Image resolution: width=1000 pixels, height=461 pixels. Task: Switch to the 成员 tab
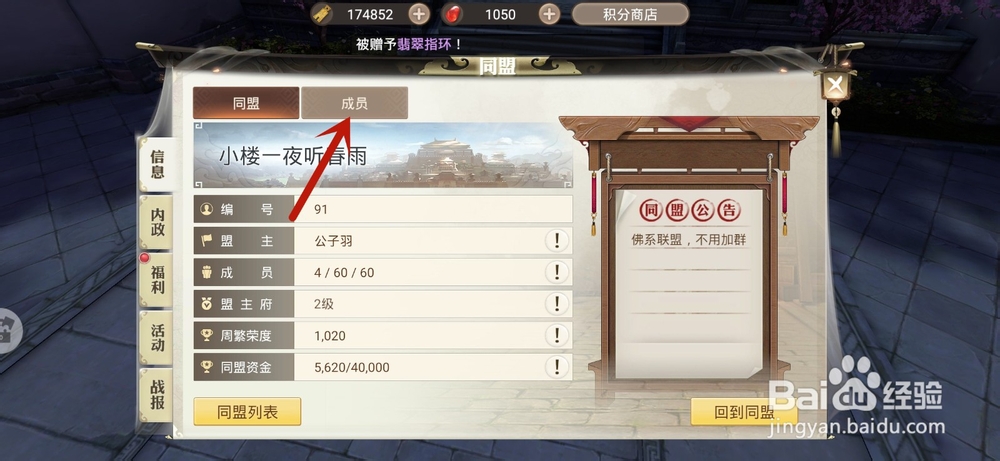tap(355, 103)
